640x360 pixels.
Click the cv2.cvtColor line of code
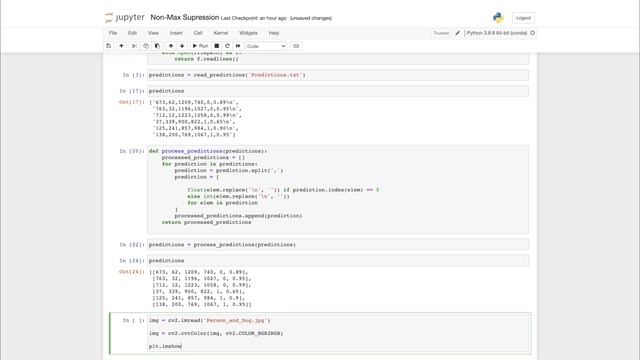pos(216,333)
